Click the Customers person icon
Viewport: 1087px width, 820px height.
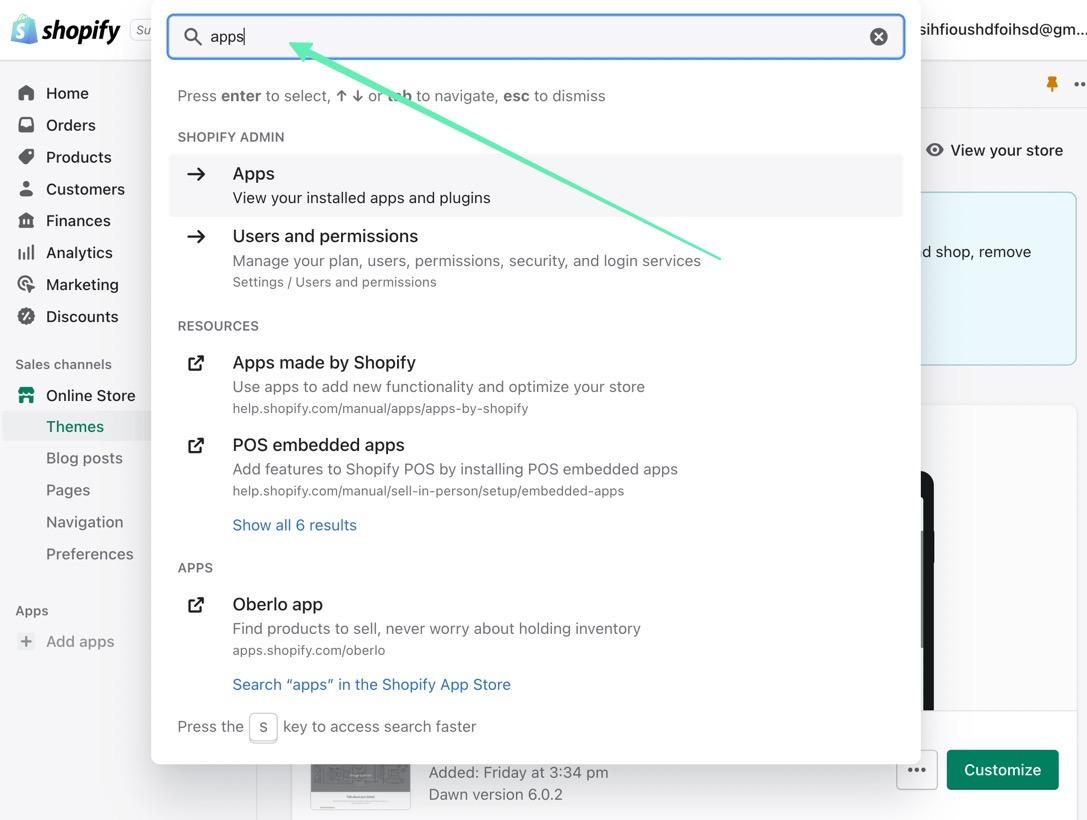(x=26, y=189)
